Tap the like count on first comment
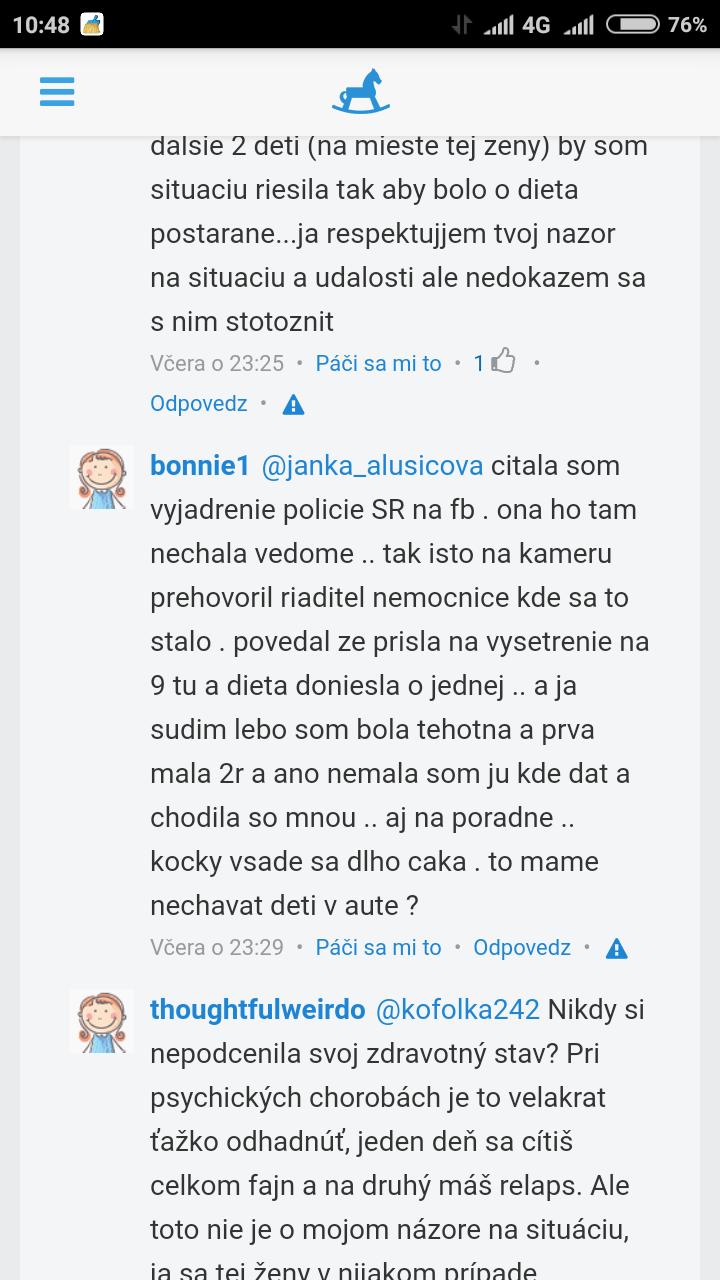The image size is (720, 1280). point(479,363)
